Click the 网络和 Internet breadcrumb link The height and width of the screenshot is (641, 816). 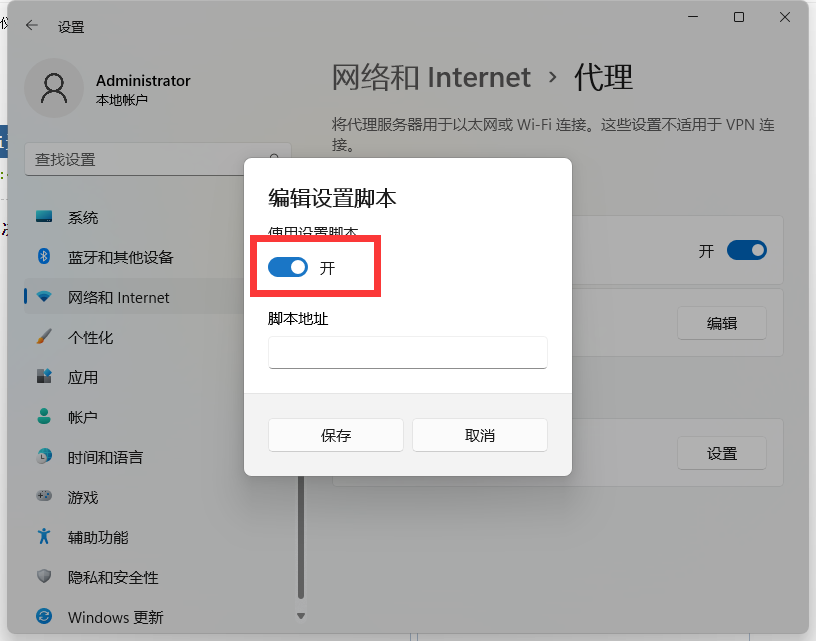[431, 77]
